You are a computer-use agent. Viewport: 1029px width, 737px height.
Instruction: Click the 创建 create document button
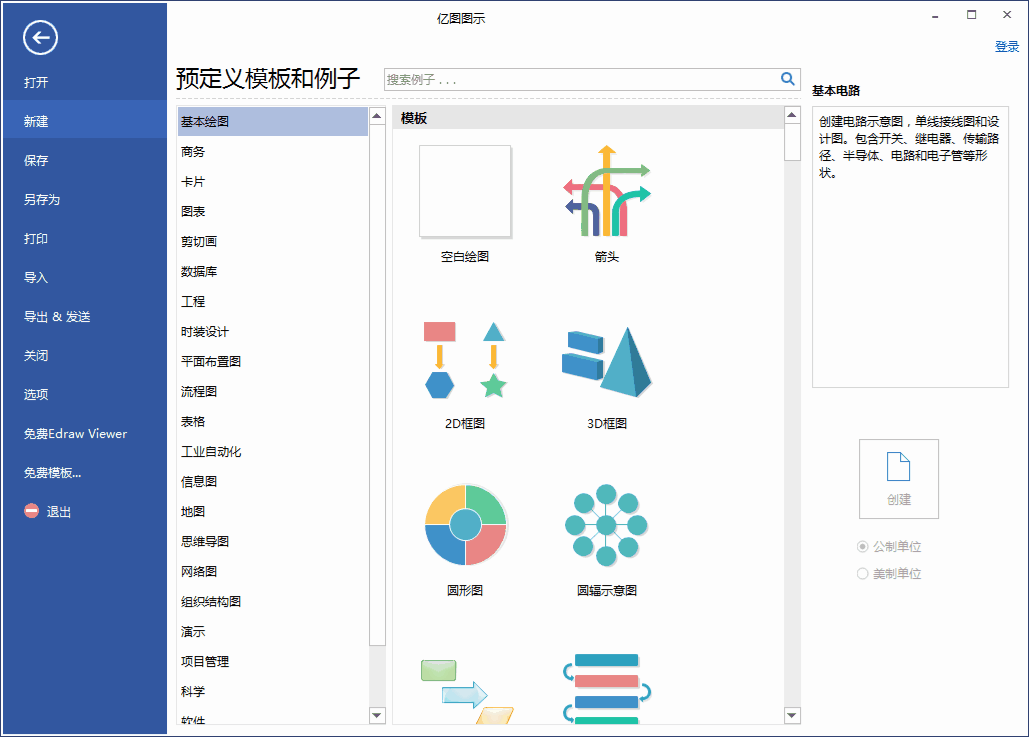898,479
